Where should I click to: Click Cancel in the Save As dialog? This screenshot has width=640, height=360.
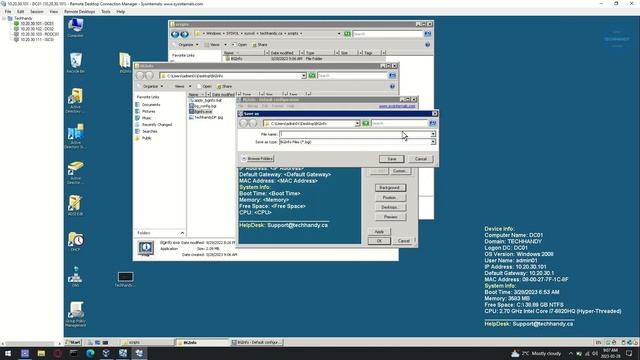(420, 159)
